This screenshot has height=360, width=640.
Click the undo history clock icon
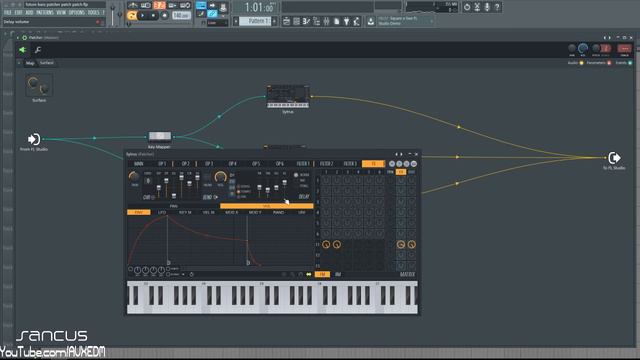(467, 7)
